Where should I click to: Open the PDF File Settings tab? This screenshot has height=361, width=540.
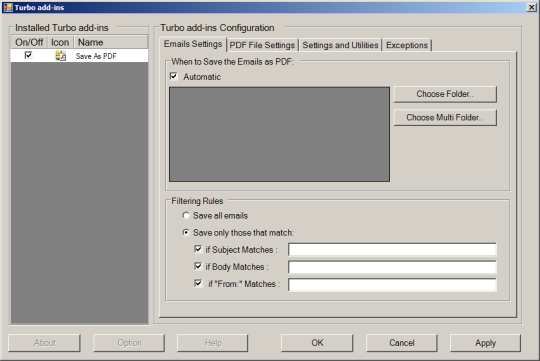(262, 45)
